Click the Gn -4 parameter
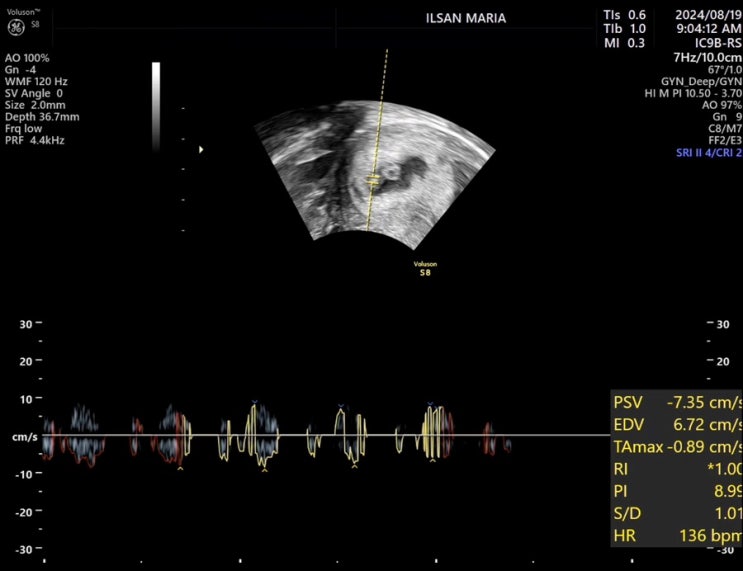 [x=20, y=70]
